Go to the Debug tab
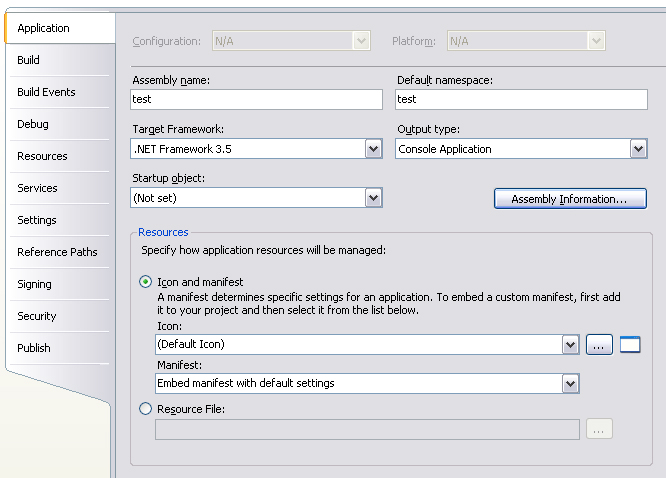666x478 pixels. 33,124
